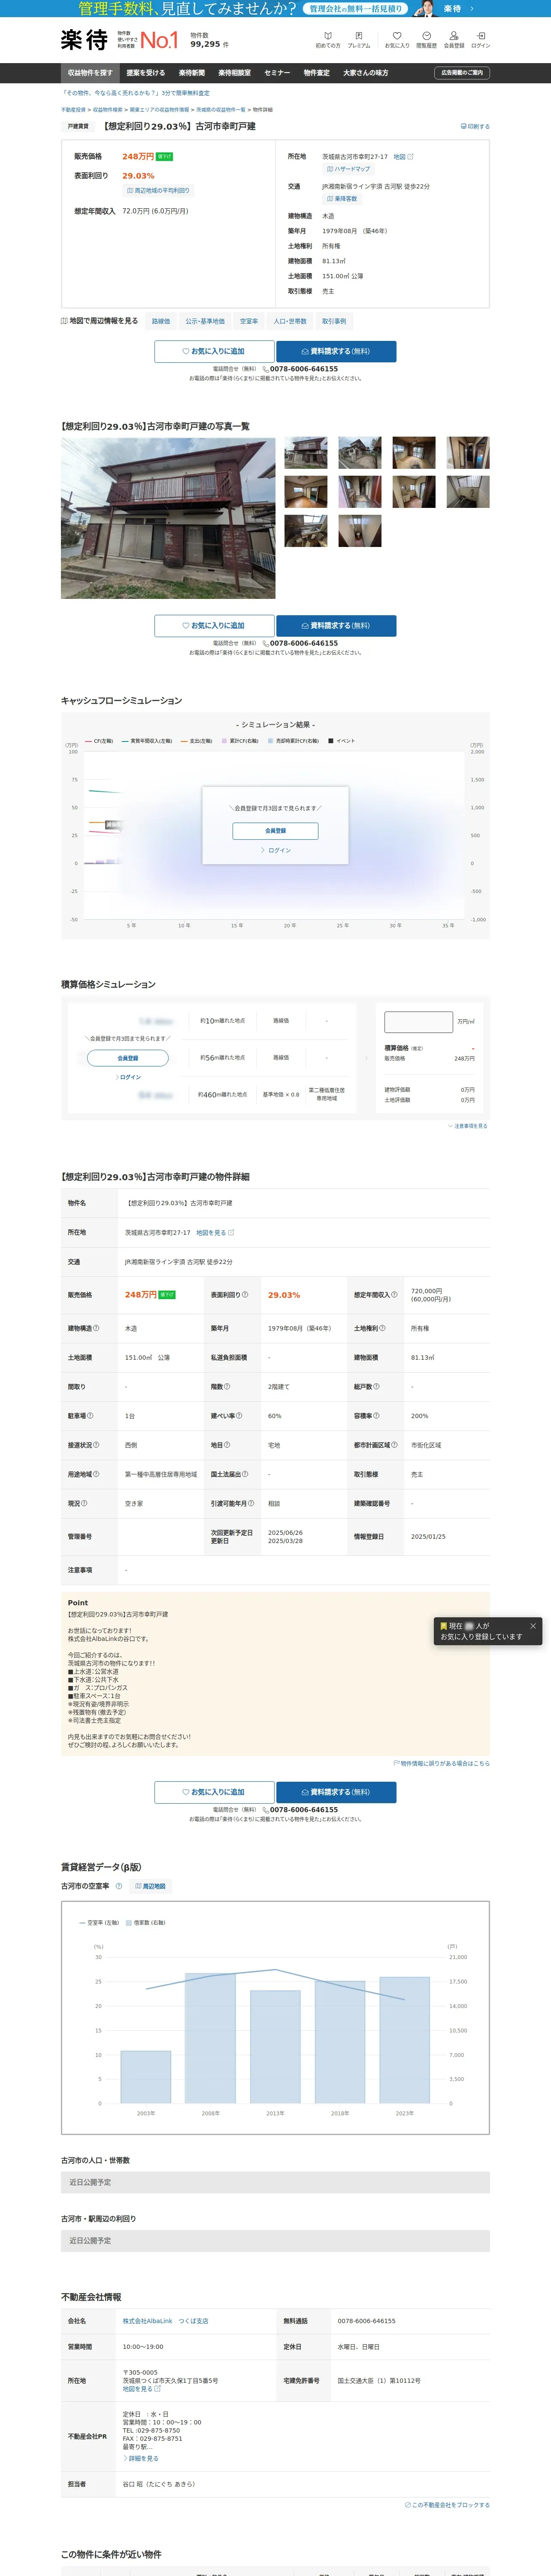Open セミナー navigation item
The image size is (551, 2576).
click(277, 73)
